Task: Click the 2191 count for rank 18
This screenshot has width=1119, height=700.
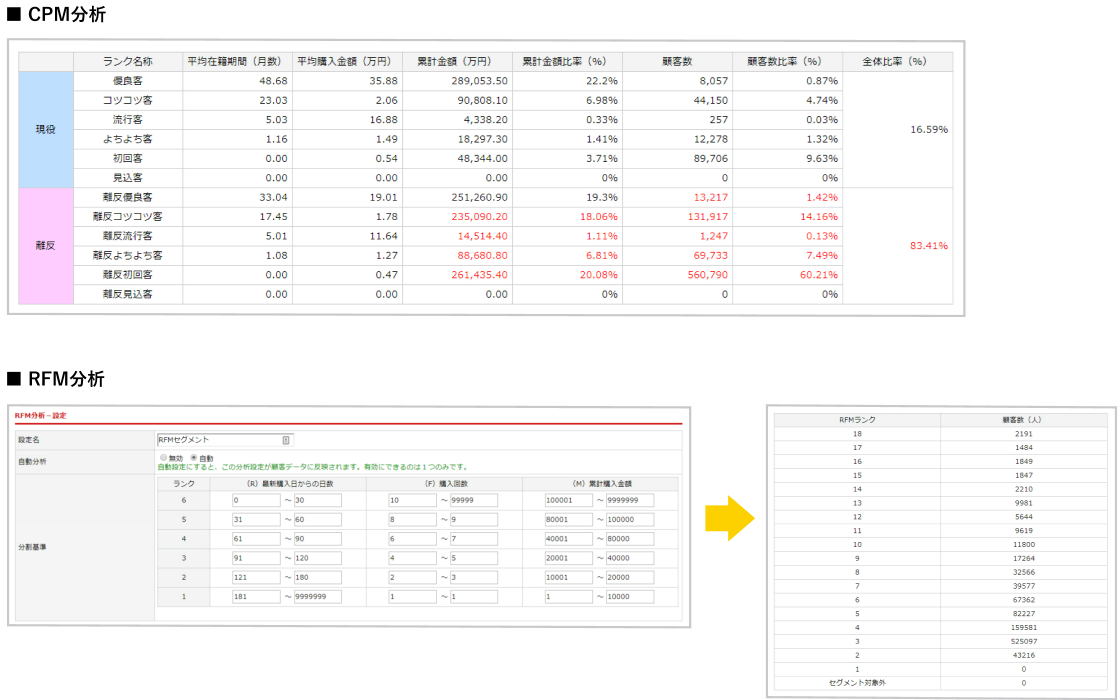Action: click(x=1023, y=434)
